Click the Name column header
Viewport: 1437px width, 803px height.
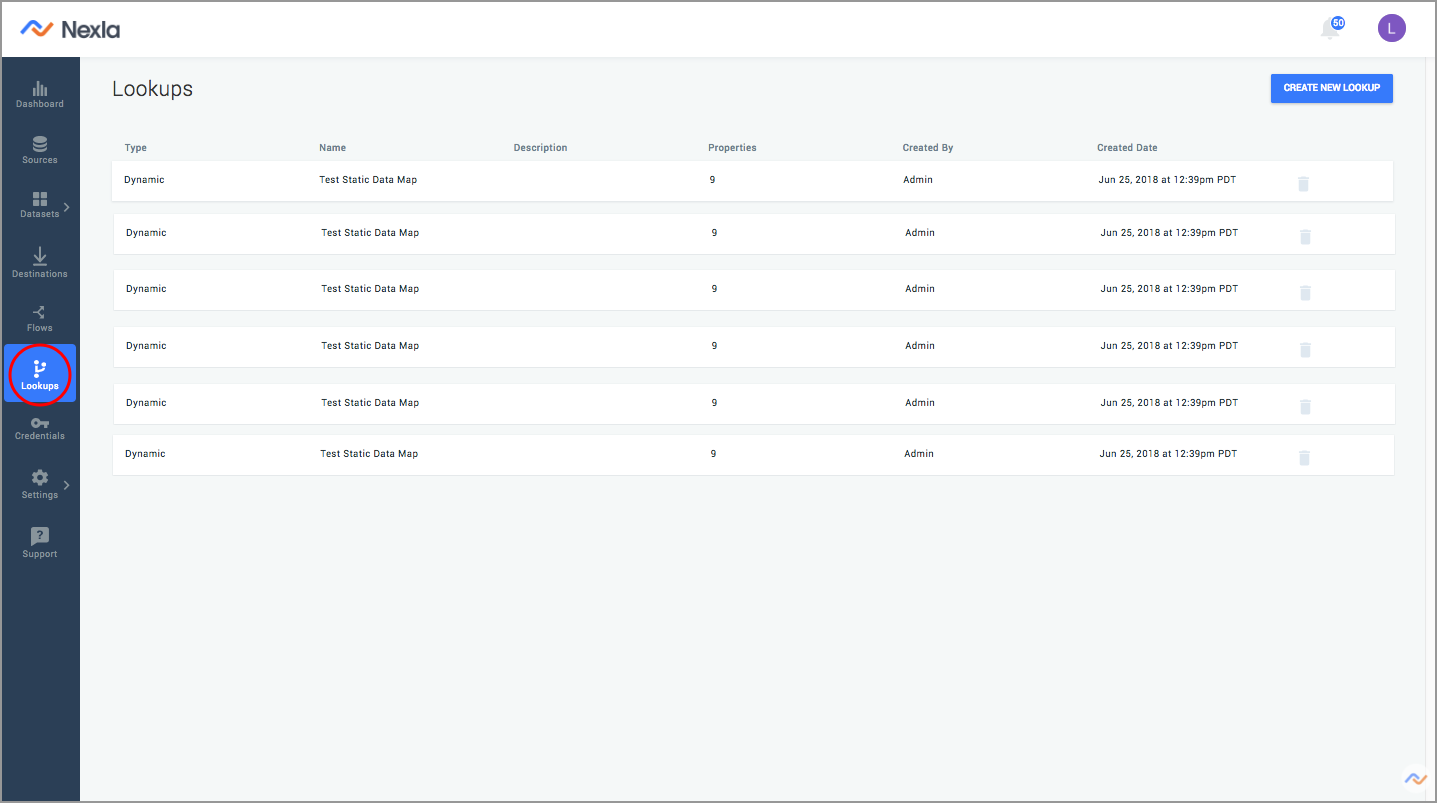(332, 148)
